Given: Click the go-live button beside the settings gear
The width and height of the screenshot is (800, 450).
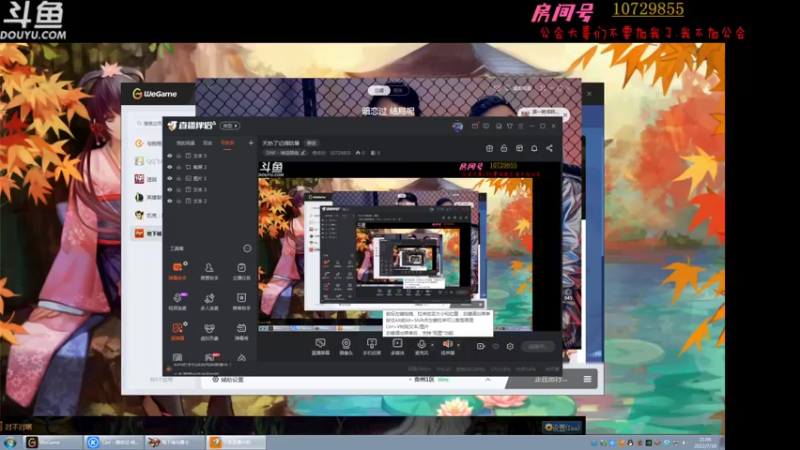Looking at the screenshot, I should click(x=537, y=346).
